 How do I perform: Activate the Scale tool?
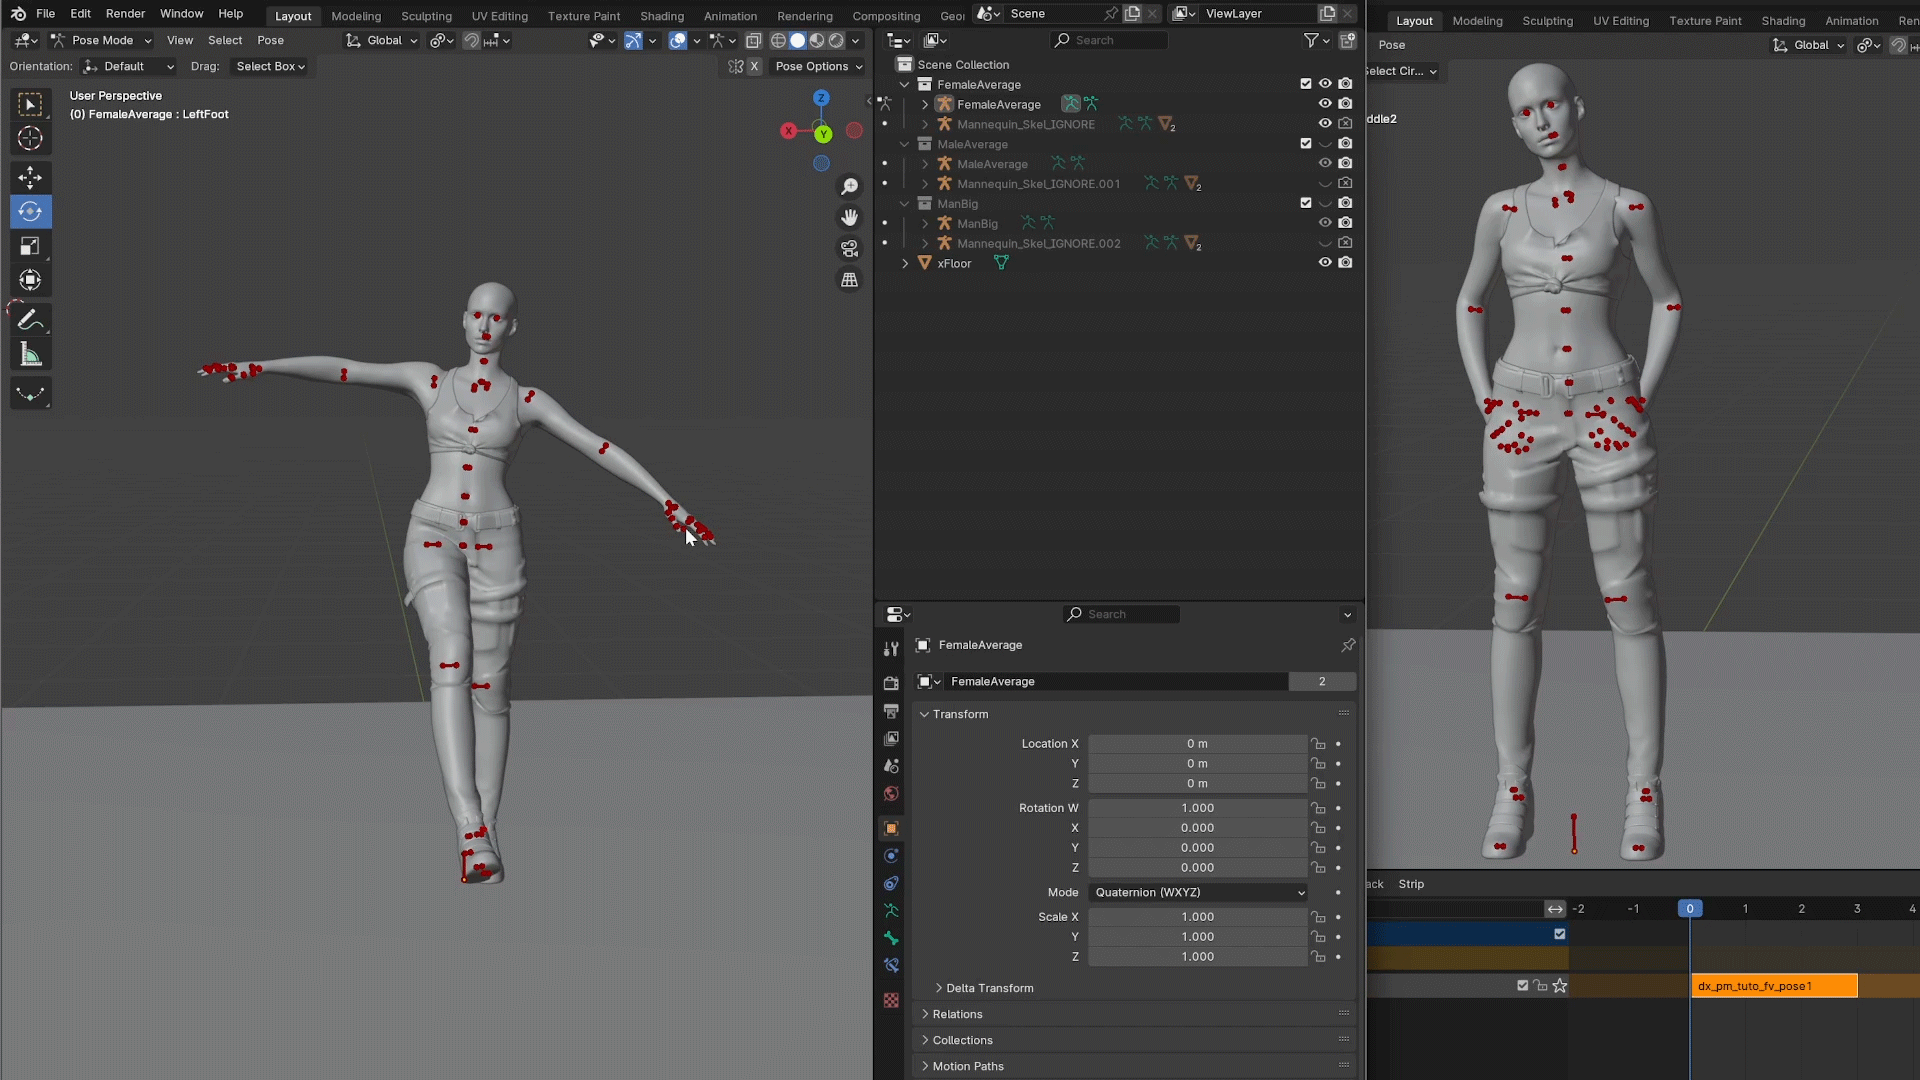tap(30, 246)
